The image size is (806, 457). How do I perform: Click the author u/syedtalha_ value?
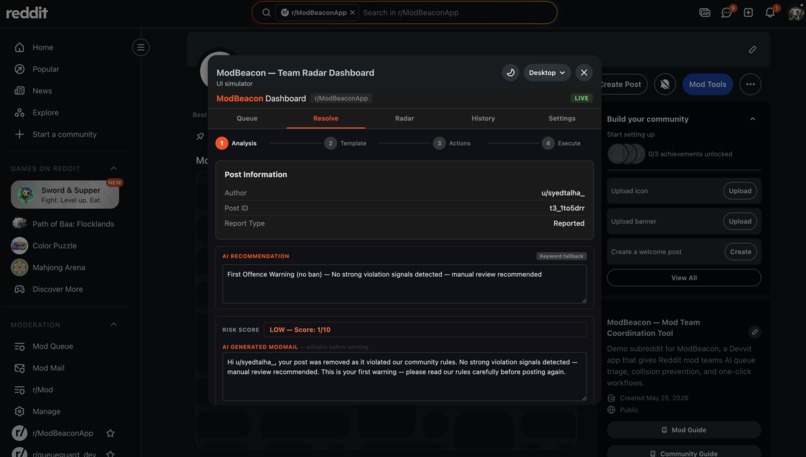[x=562, y=193]
